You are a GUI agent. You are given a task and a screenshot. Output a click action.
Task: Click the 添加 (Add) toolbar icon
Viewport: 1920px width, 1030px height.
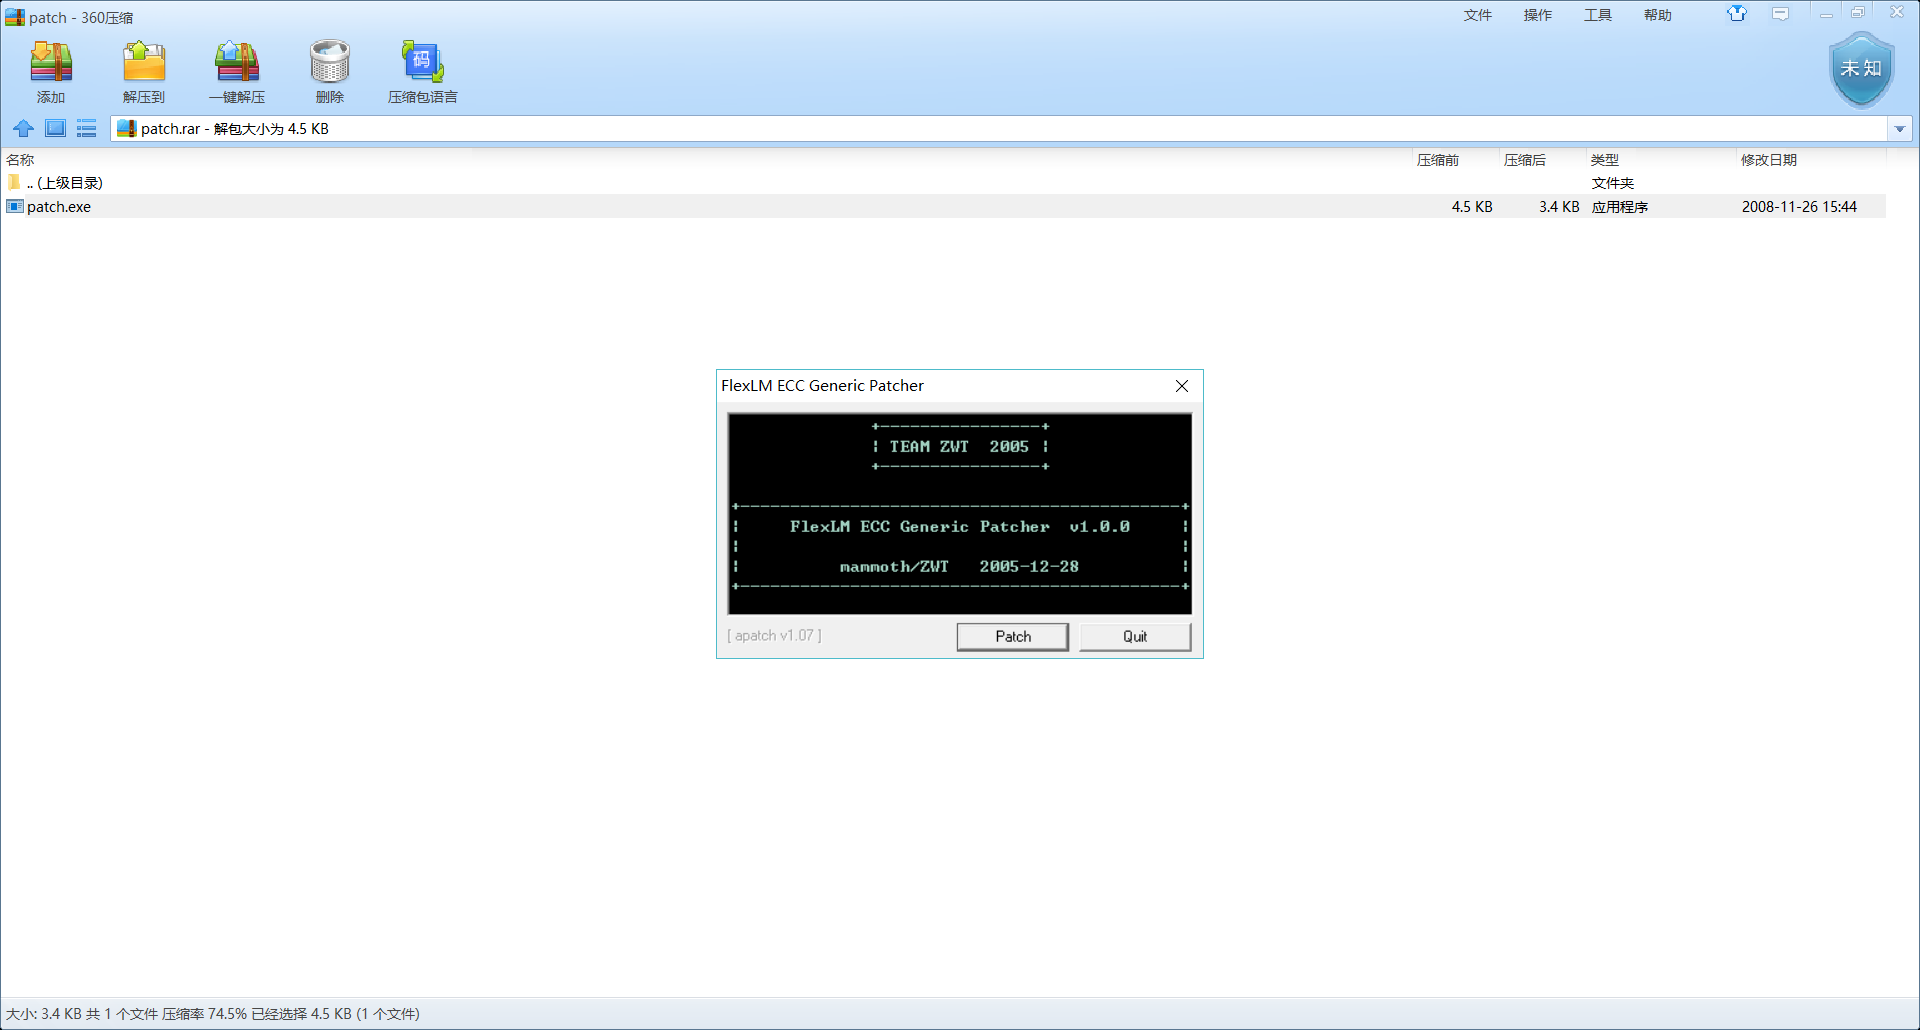tap(51, 62)
